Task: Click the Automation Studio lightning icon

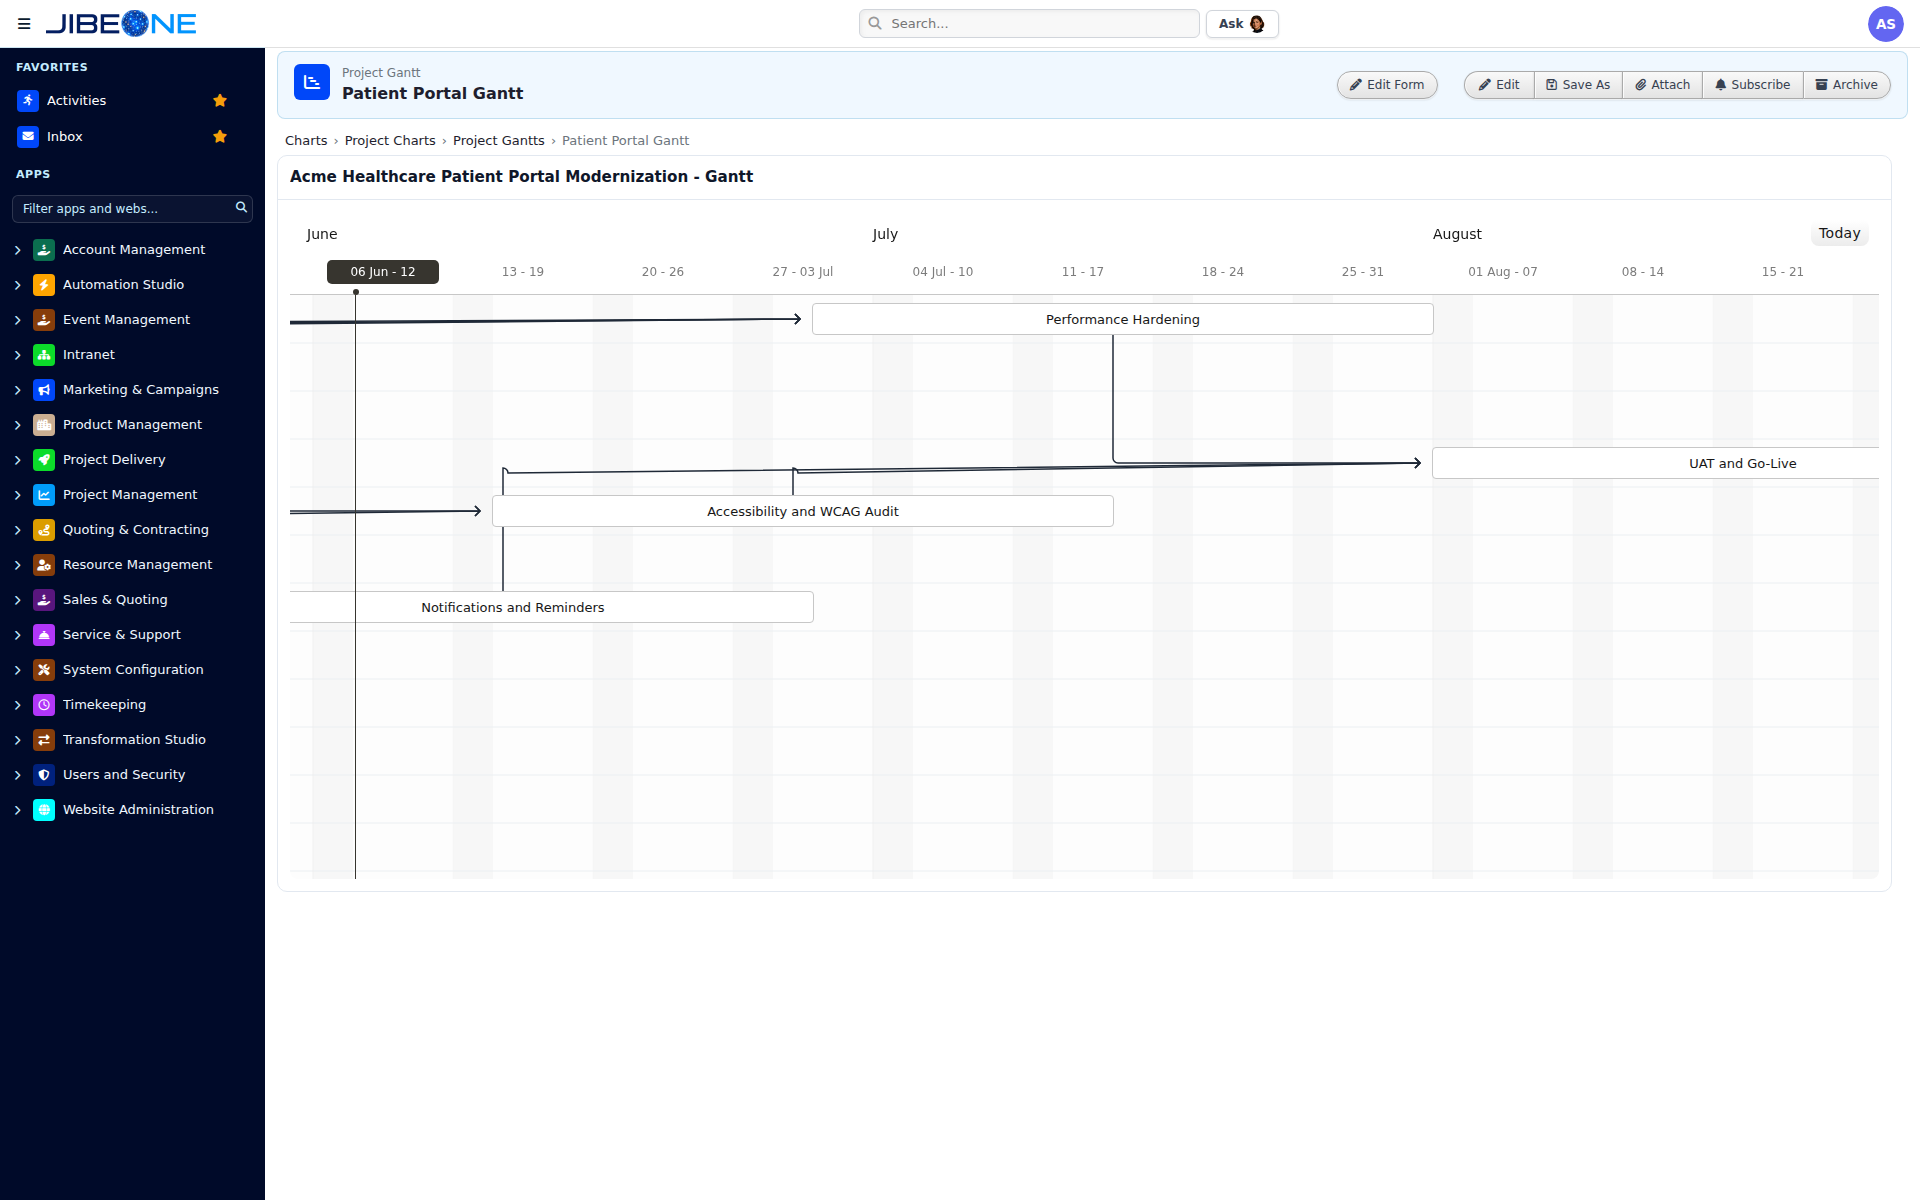Action: tap(44, 285)
